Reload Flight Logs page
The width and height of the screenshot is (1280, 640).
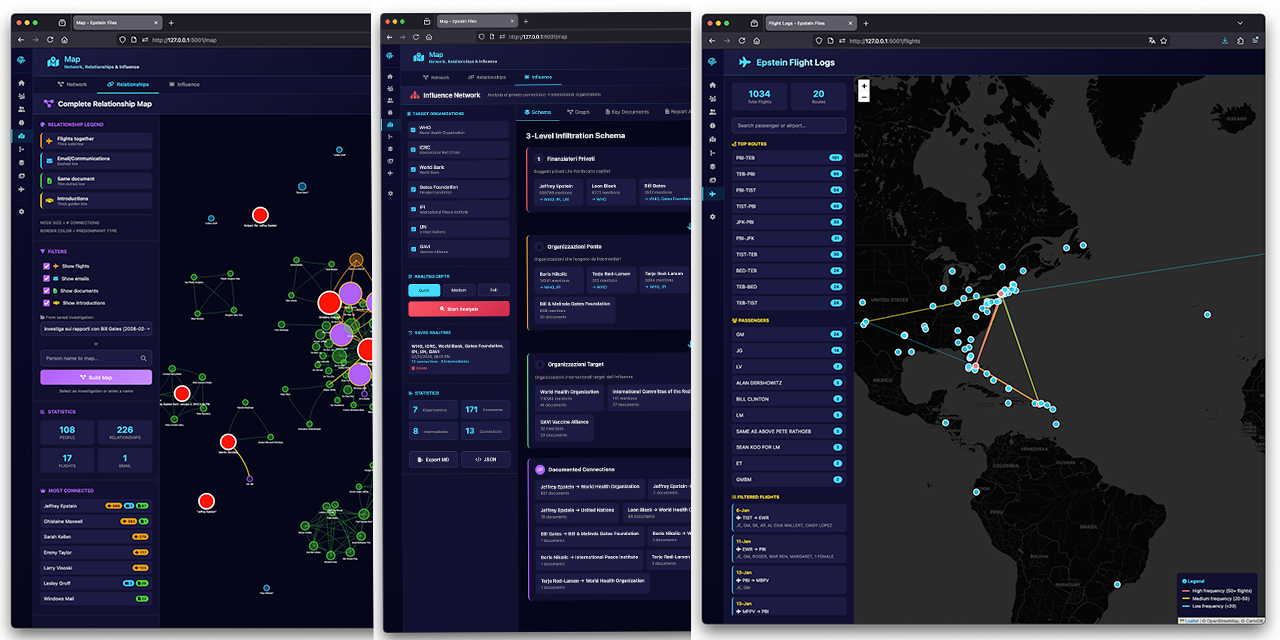point(741,41)
